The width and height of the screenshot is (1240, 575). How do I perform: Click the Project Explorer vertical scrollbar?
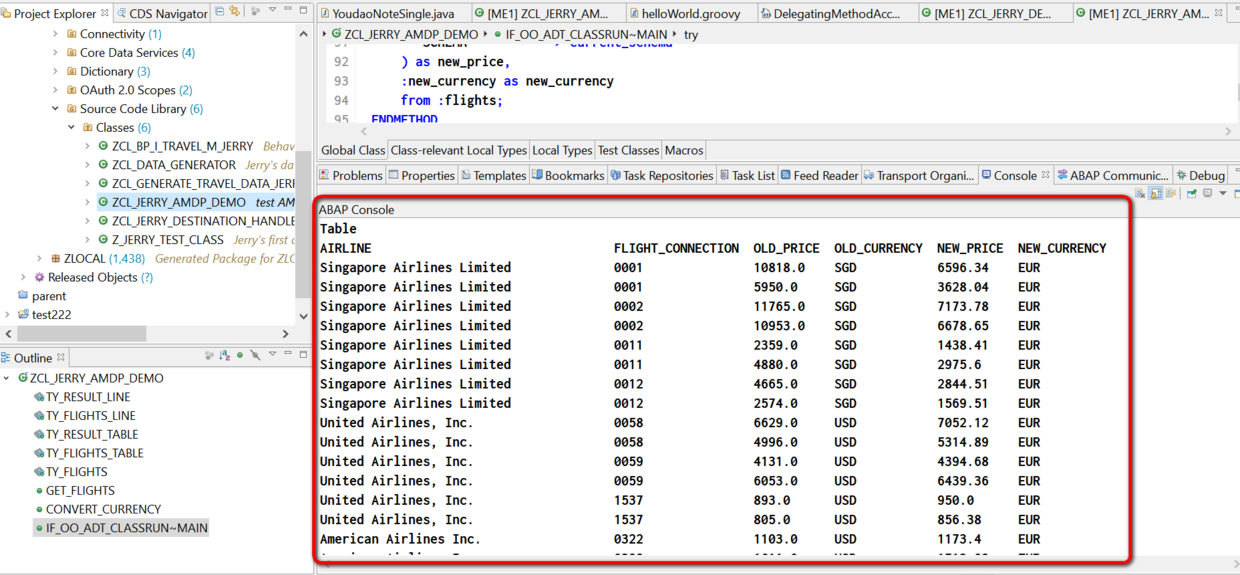(x=303, y=180)
